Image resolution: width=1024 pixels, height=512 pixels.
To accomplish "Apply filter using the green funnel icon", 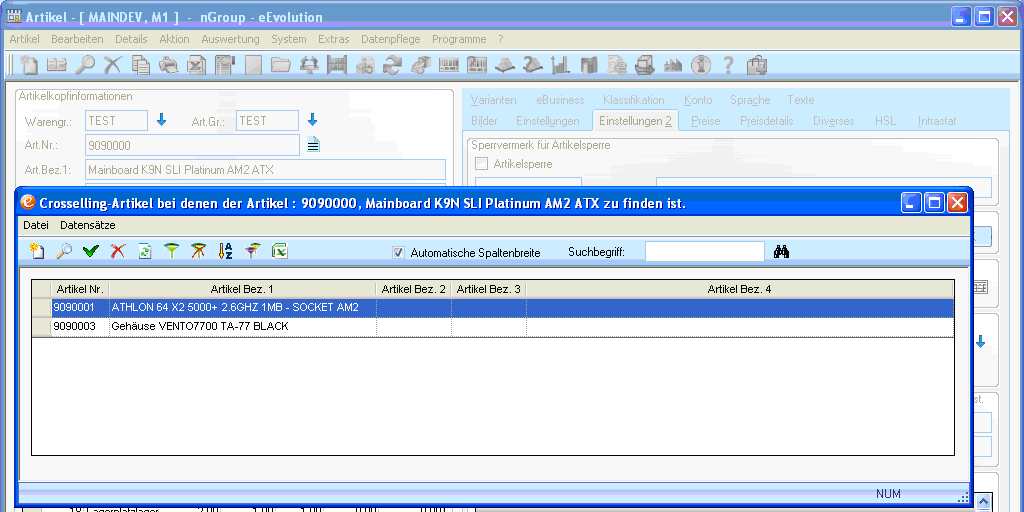I will tap(172, 252).
